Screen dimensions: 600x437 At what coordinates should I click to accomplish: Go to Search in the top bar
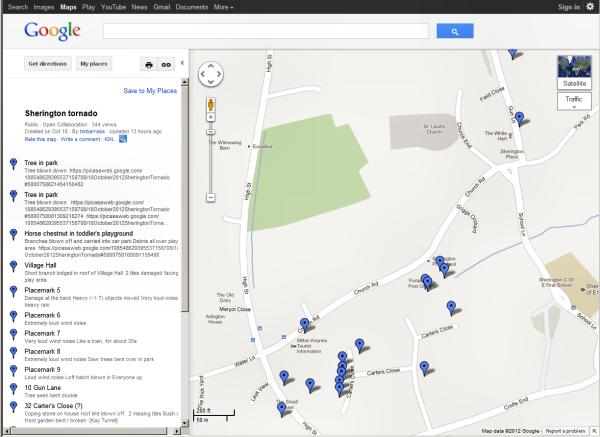(18, 7)
